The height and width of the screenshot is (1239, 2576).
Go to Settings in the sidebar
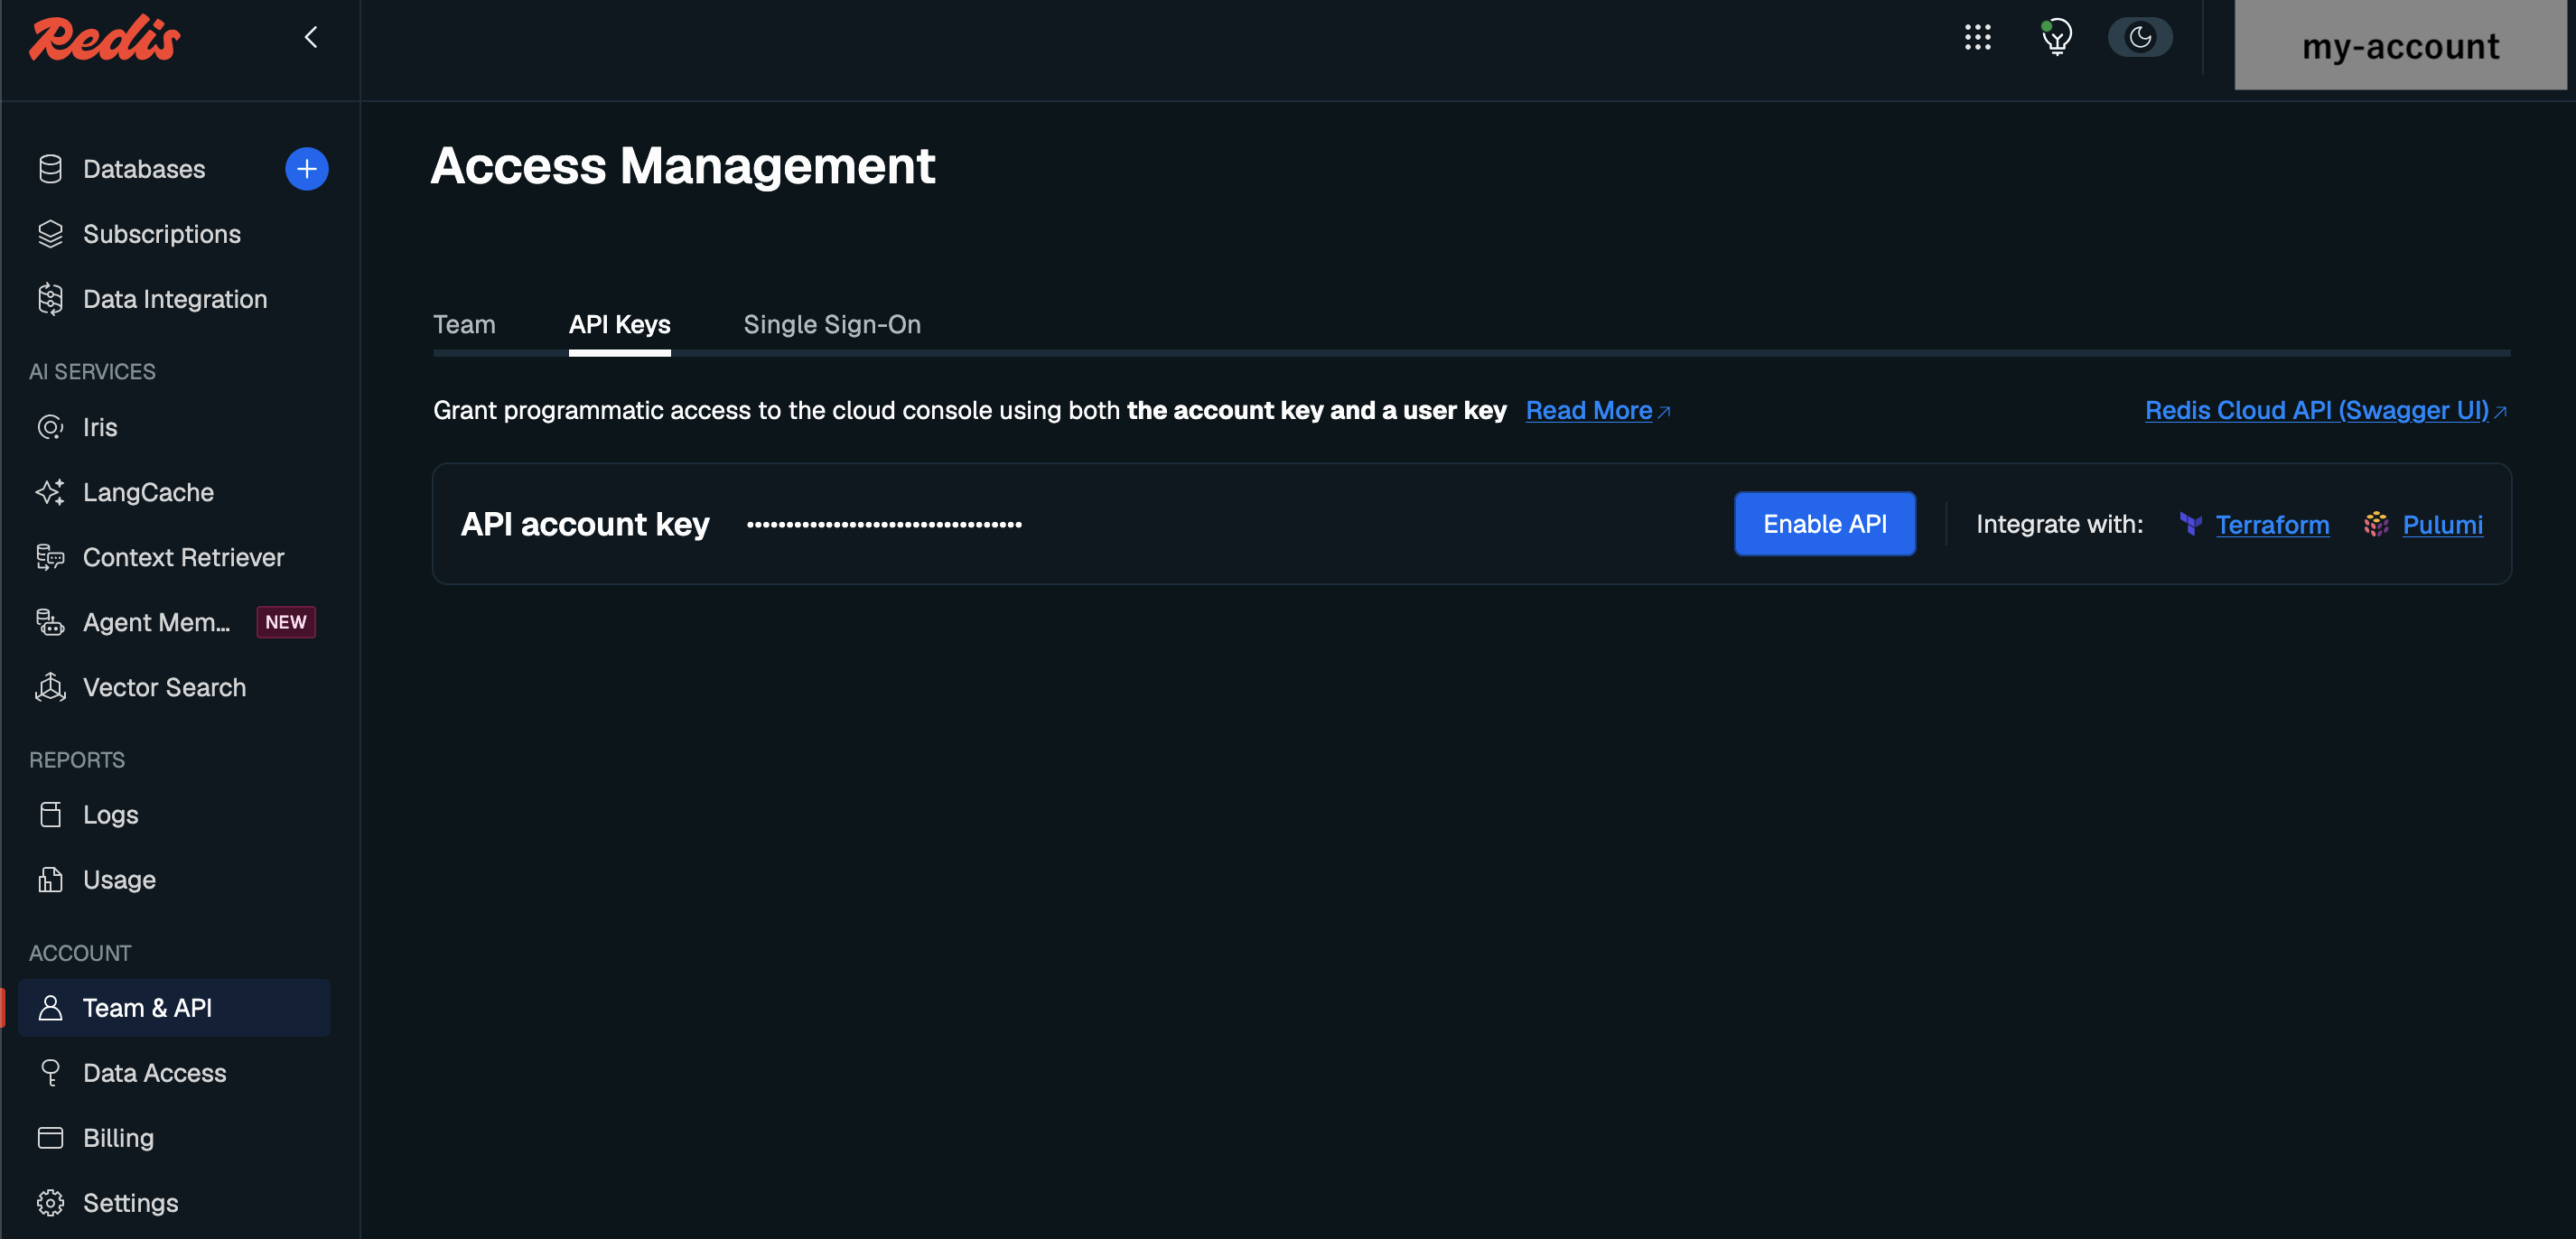pos(130,1203)
